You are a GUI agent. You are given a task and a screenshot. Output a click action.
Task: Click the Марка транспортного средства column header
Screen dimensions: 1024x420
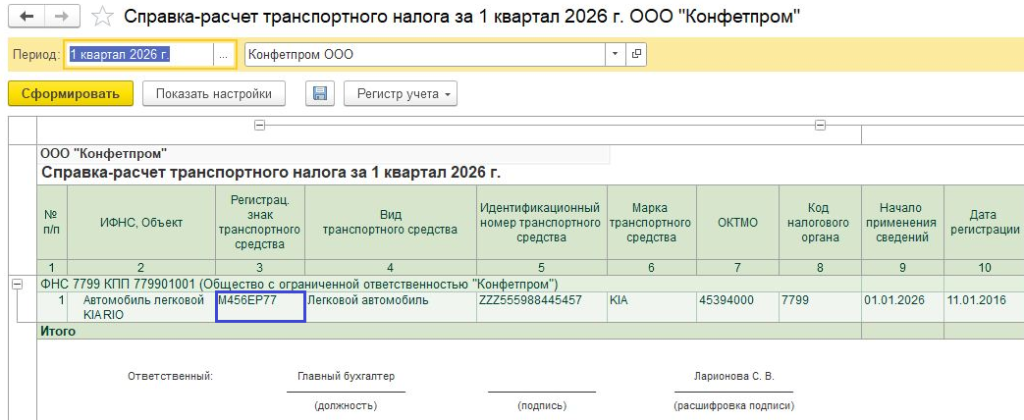(652, 223)
